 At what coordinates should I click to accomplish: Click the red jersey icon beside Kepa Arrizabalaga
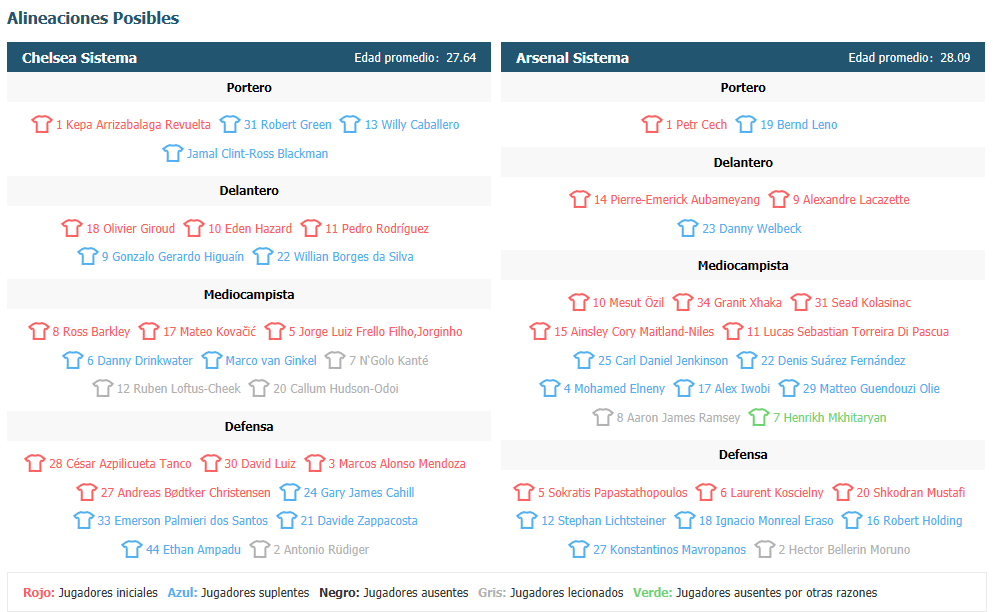point(41,125)
